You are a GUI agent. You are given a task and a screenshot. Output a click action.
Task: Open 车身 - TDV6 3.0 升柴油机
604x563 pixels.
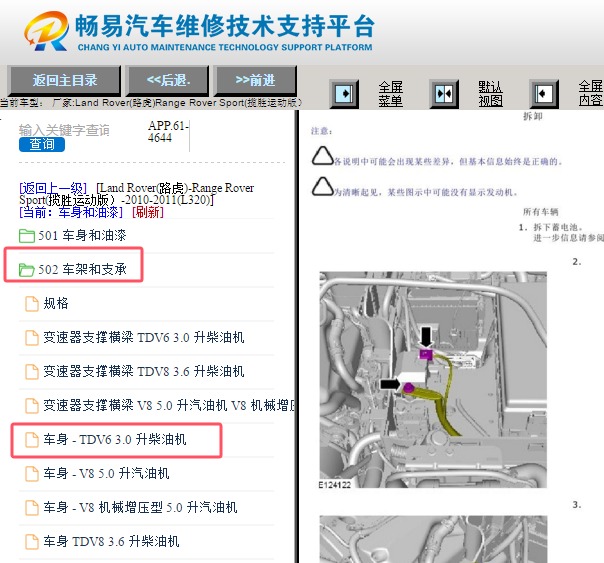115,439
